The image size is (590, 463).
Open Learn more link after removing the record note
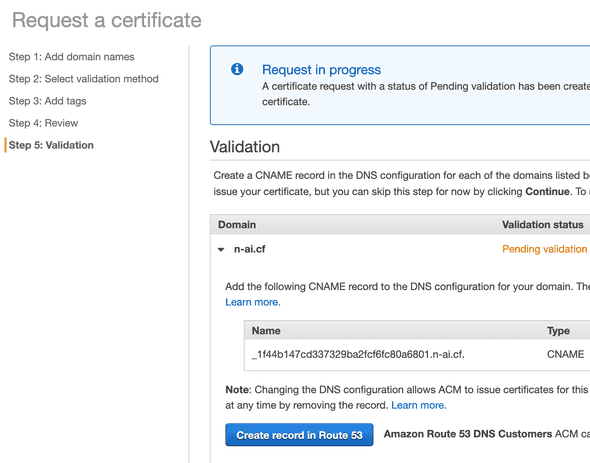[x=419, y=405]
